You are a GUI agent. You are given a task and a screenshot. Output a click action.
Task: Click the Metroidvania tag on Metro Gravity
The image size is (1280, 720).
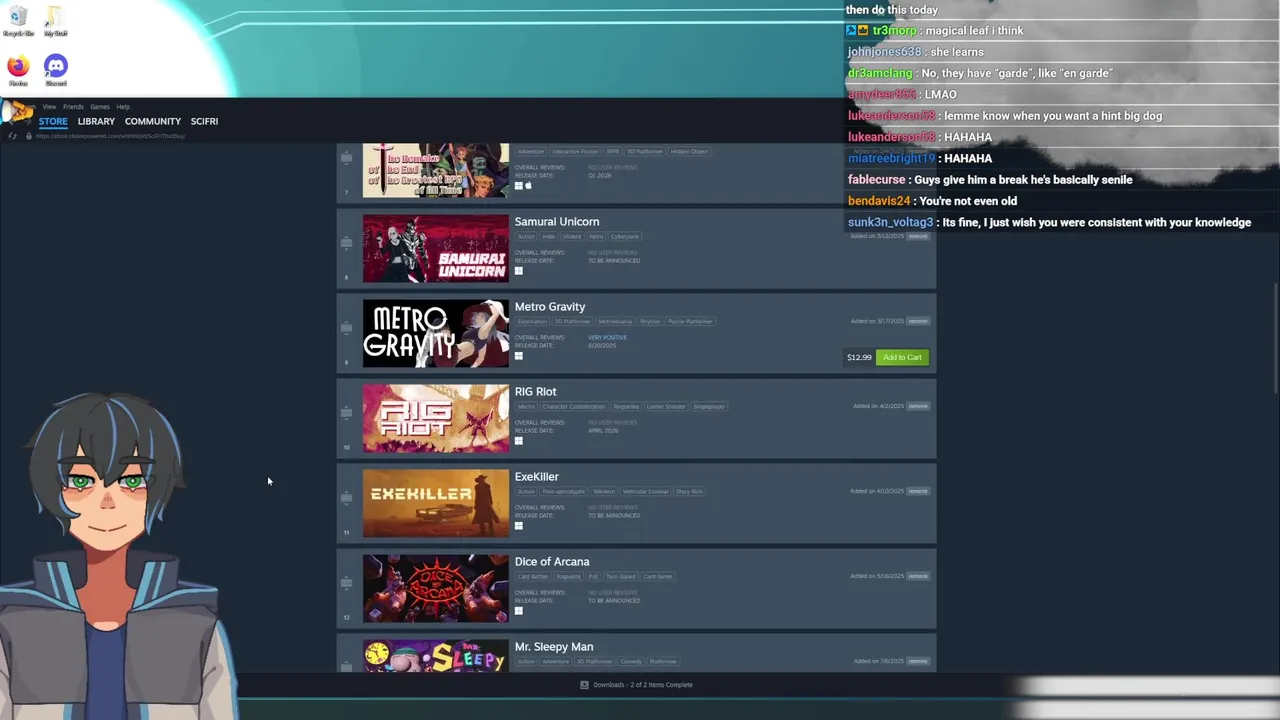[x=615, y=322]
